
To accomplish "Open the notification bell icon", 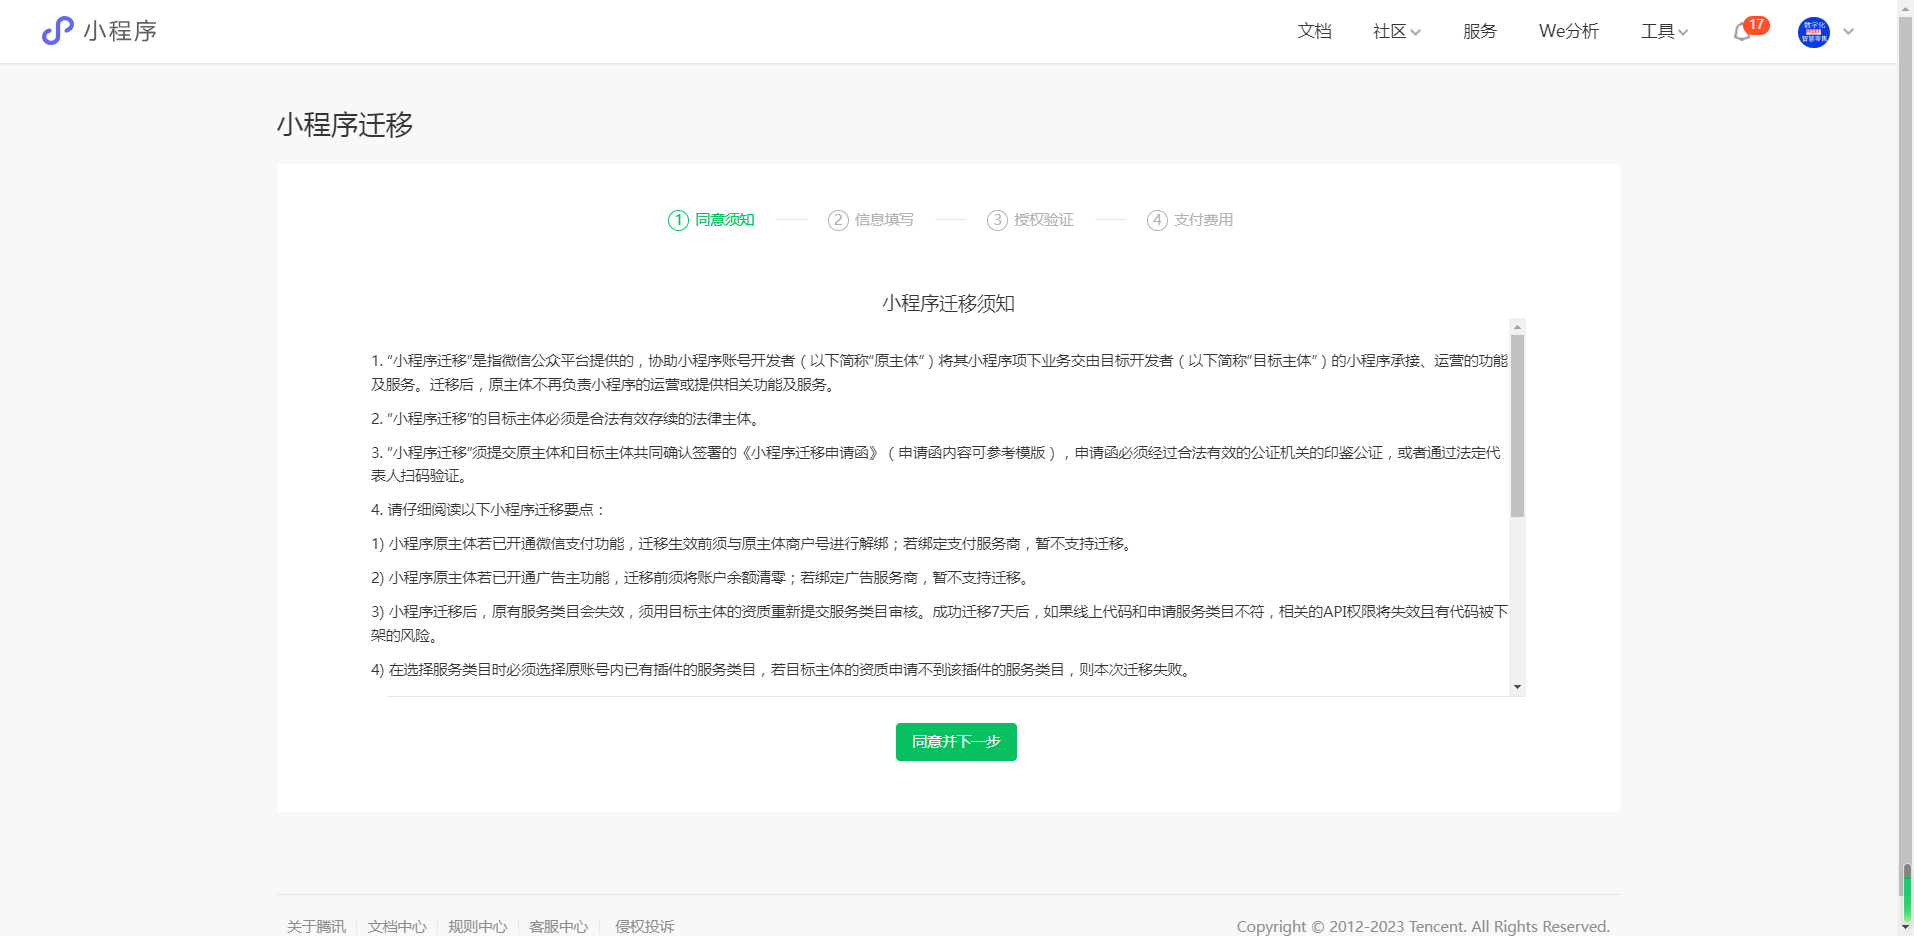I will (x=1741, y=33).
